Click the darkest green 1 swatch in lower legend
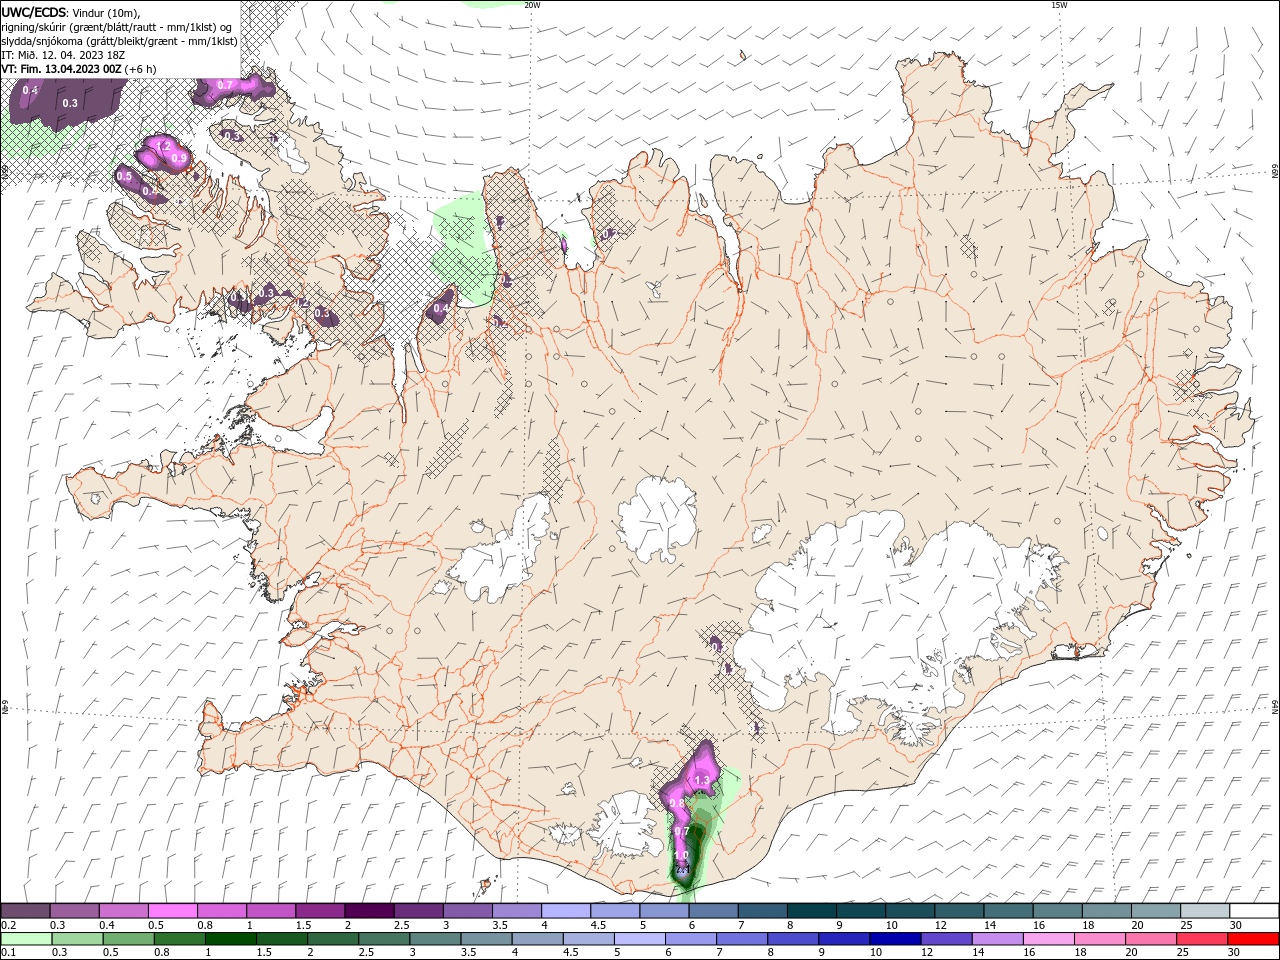The image size is (1280, 960). pos(230,939)
